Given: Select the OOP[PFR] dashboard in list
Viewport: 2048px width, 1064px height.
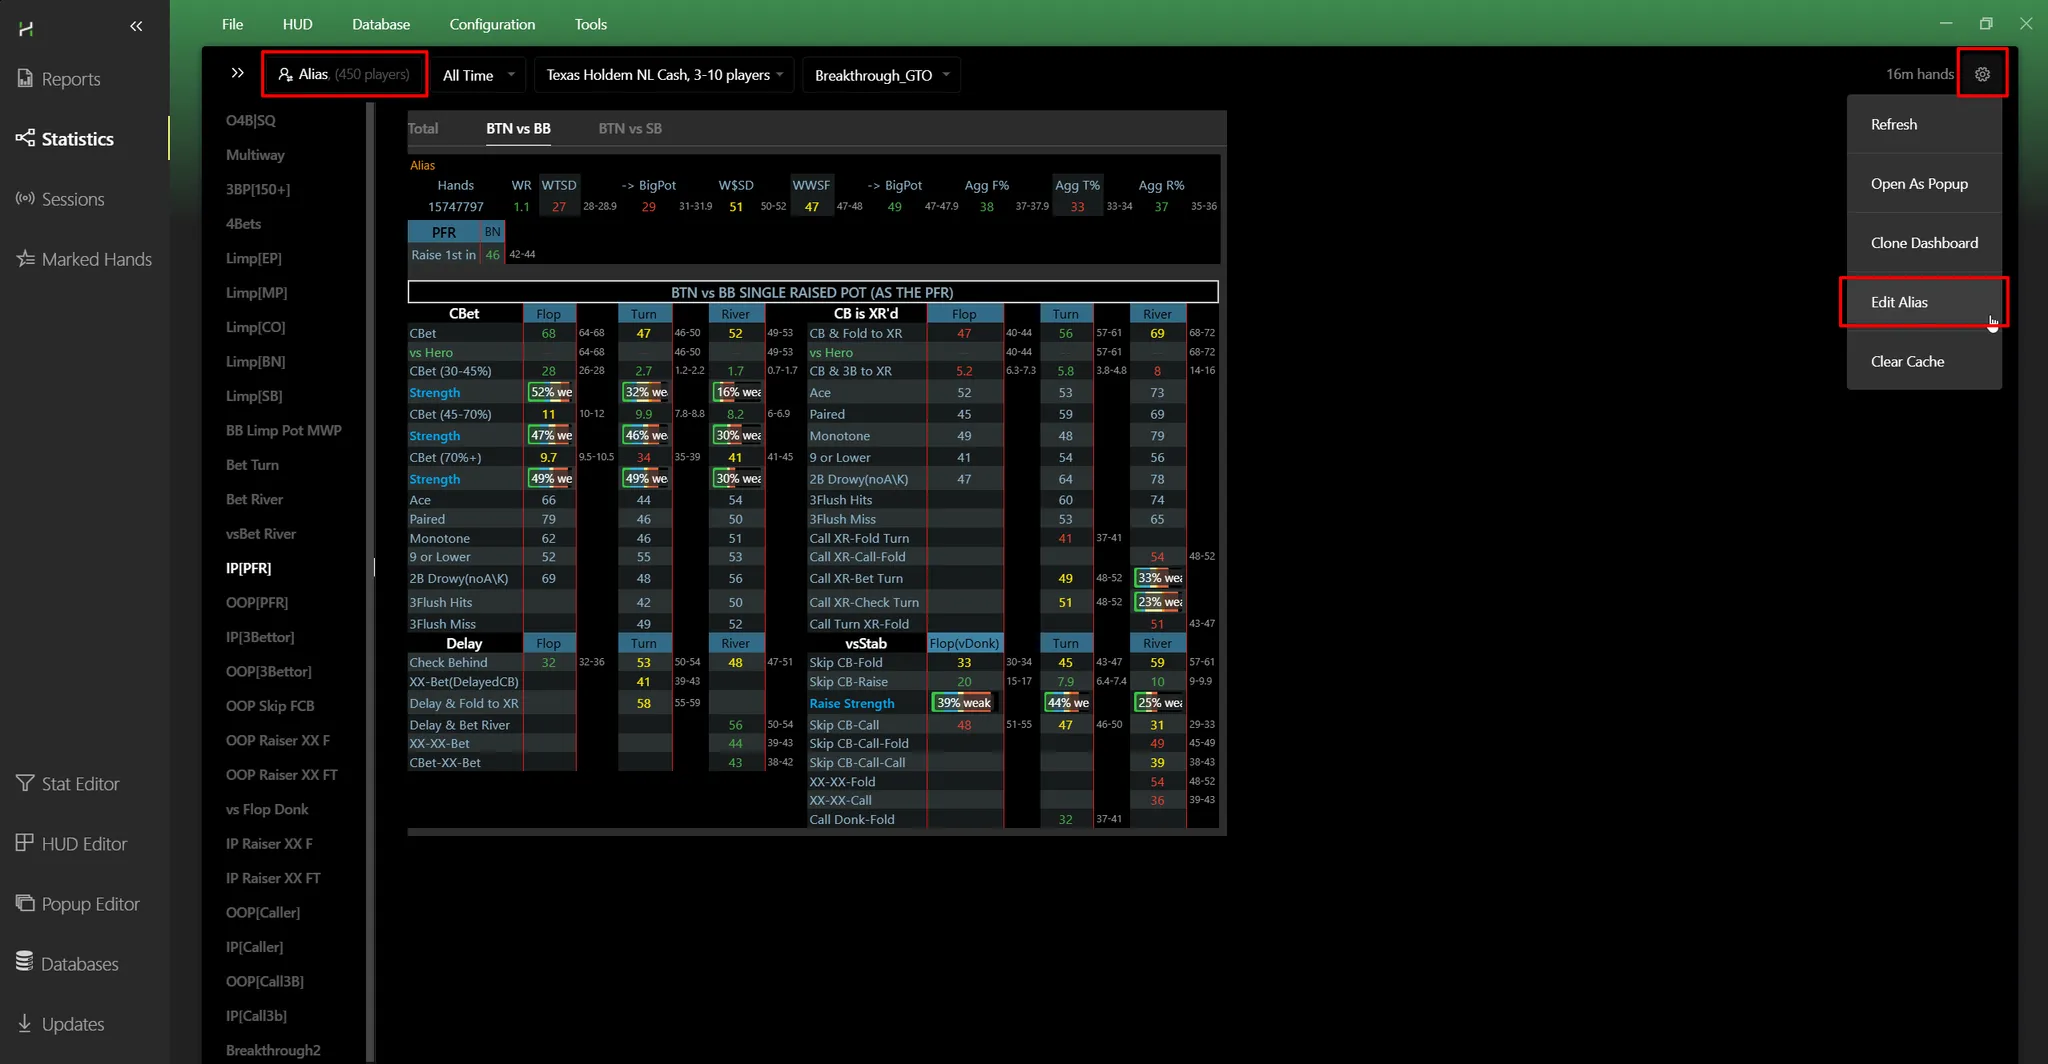Looking at the screenshot, I should point(257,602).
